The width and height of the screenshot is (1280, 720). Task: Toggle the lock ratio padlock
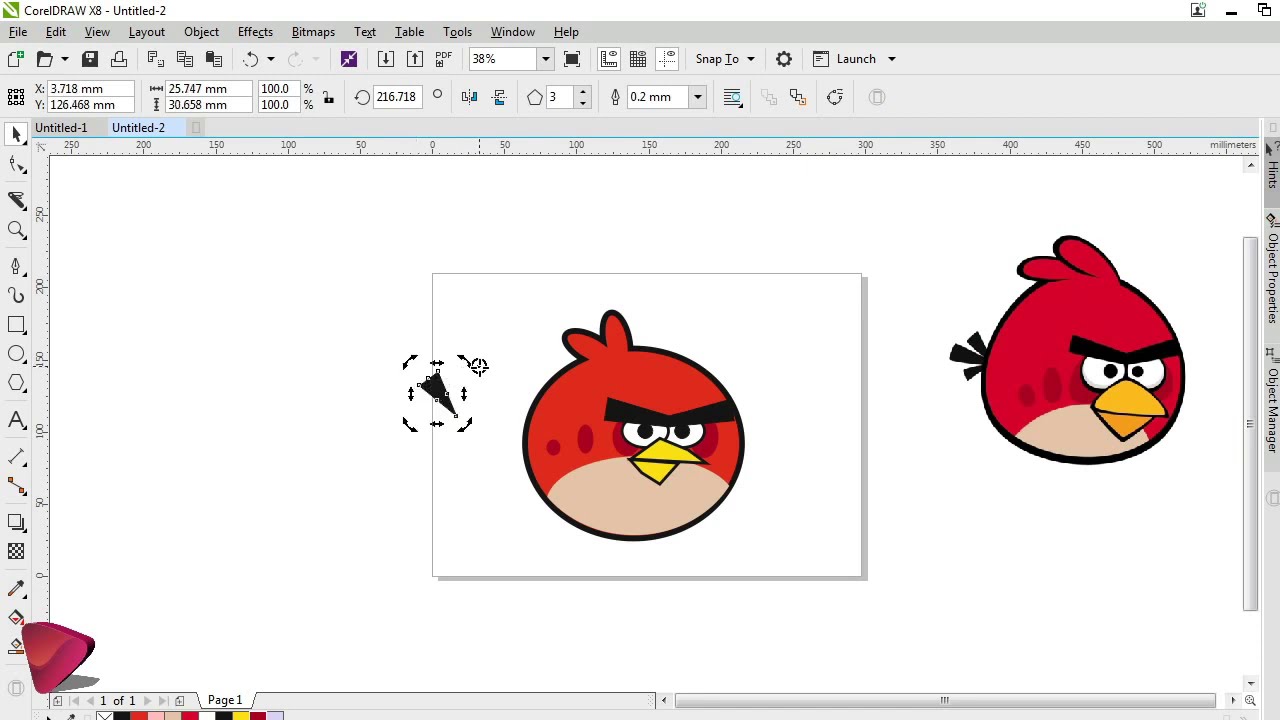(x=328, y=97)
